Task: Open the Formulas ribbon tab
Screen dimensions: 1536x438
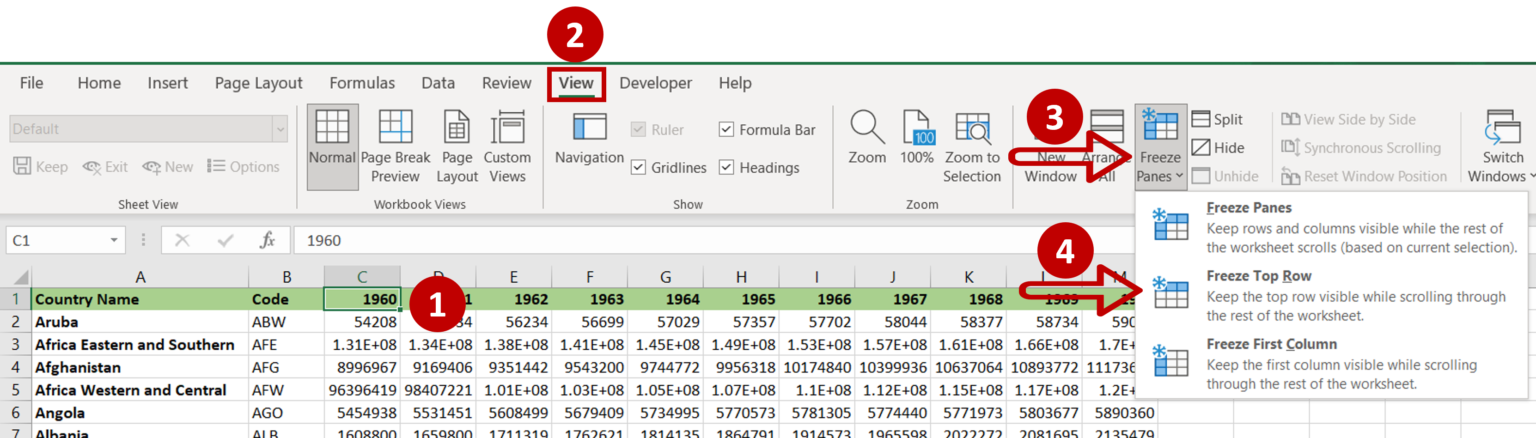Action: point(362,83)
